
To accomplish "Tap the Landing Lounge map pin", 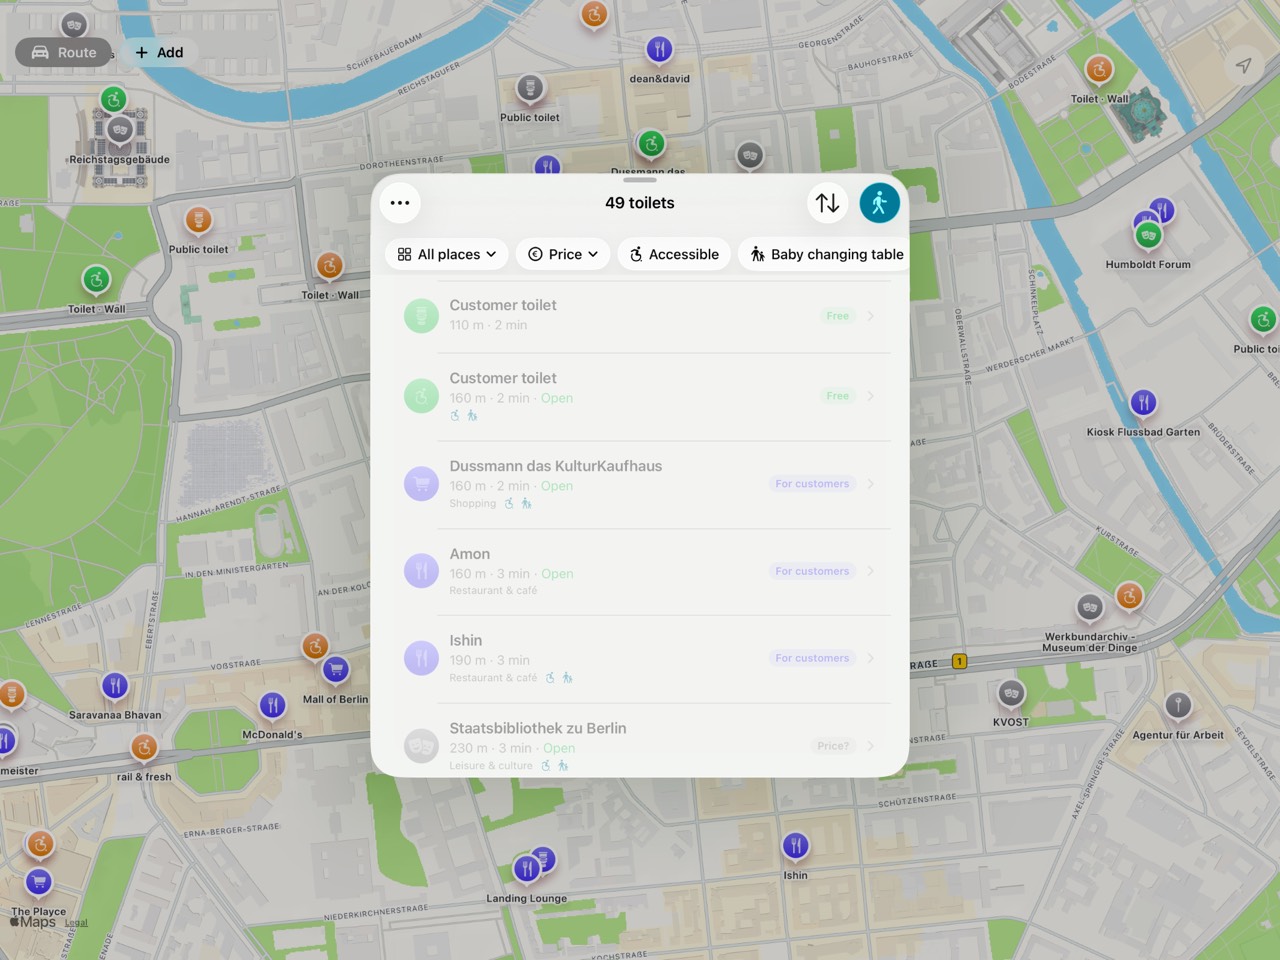I will tap(527, 869).
